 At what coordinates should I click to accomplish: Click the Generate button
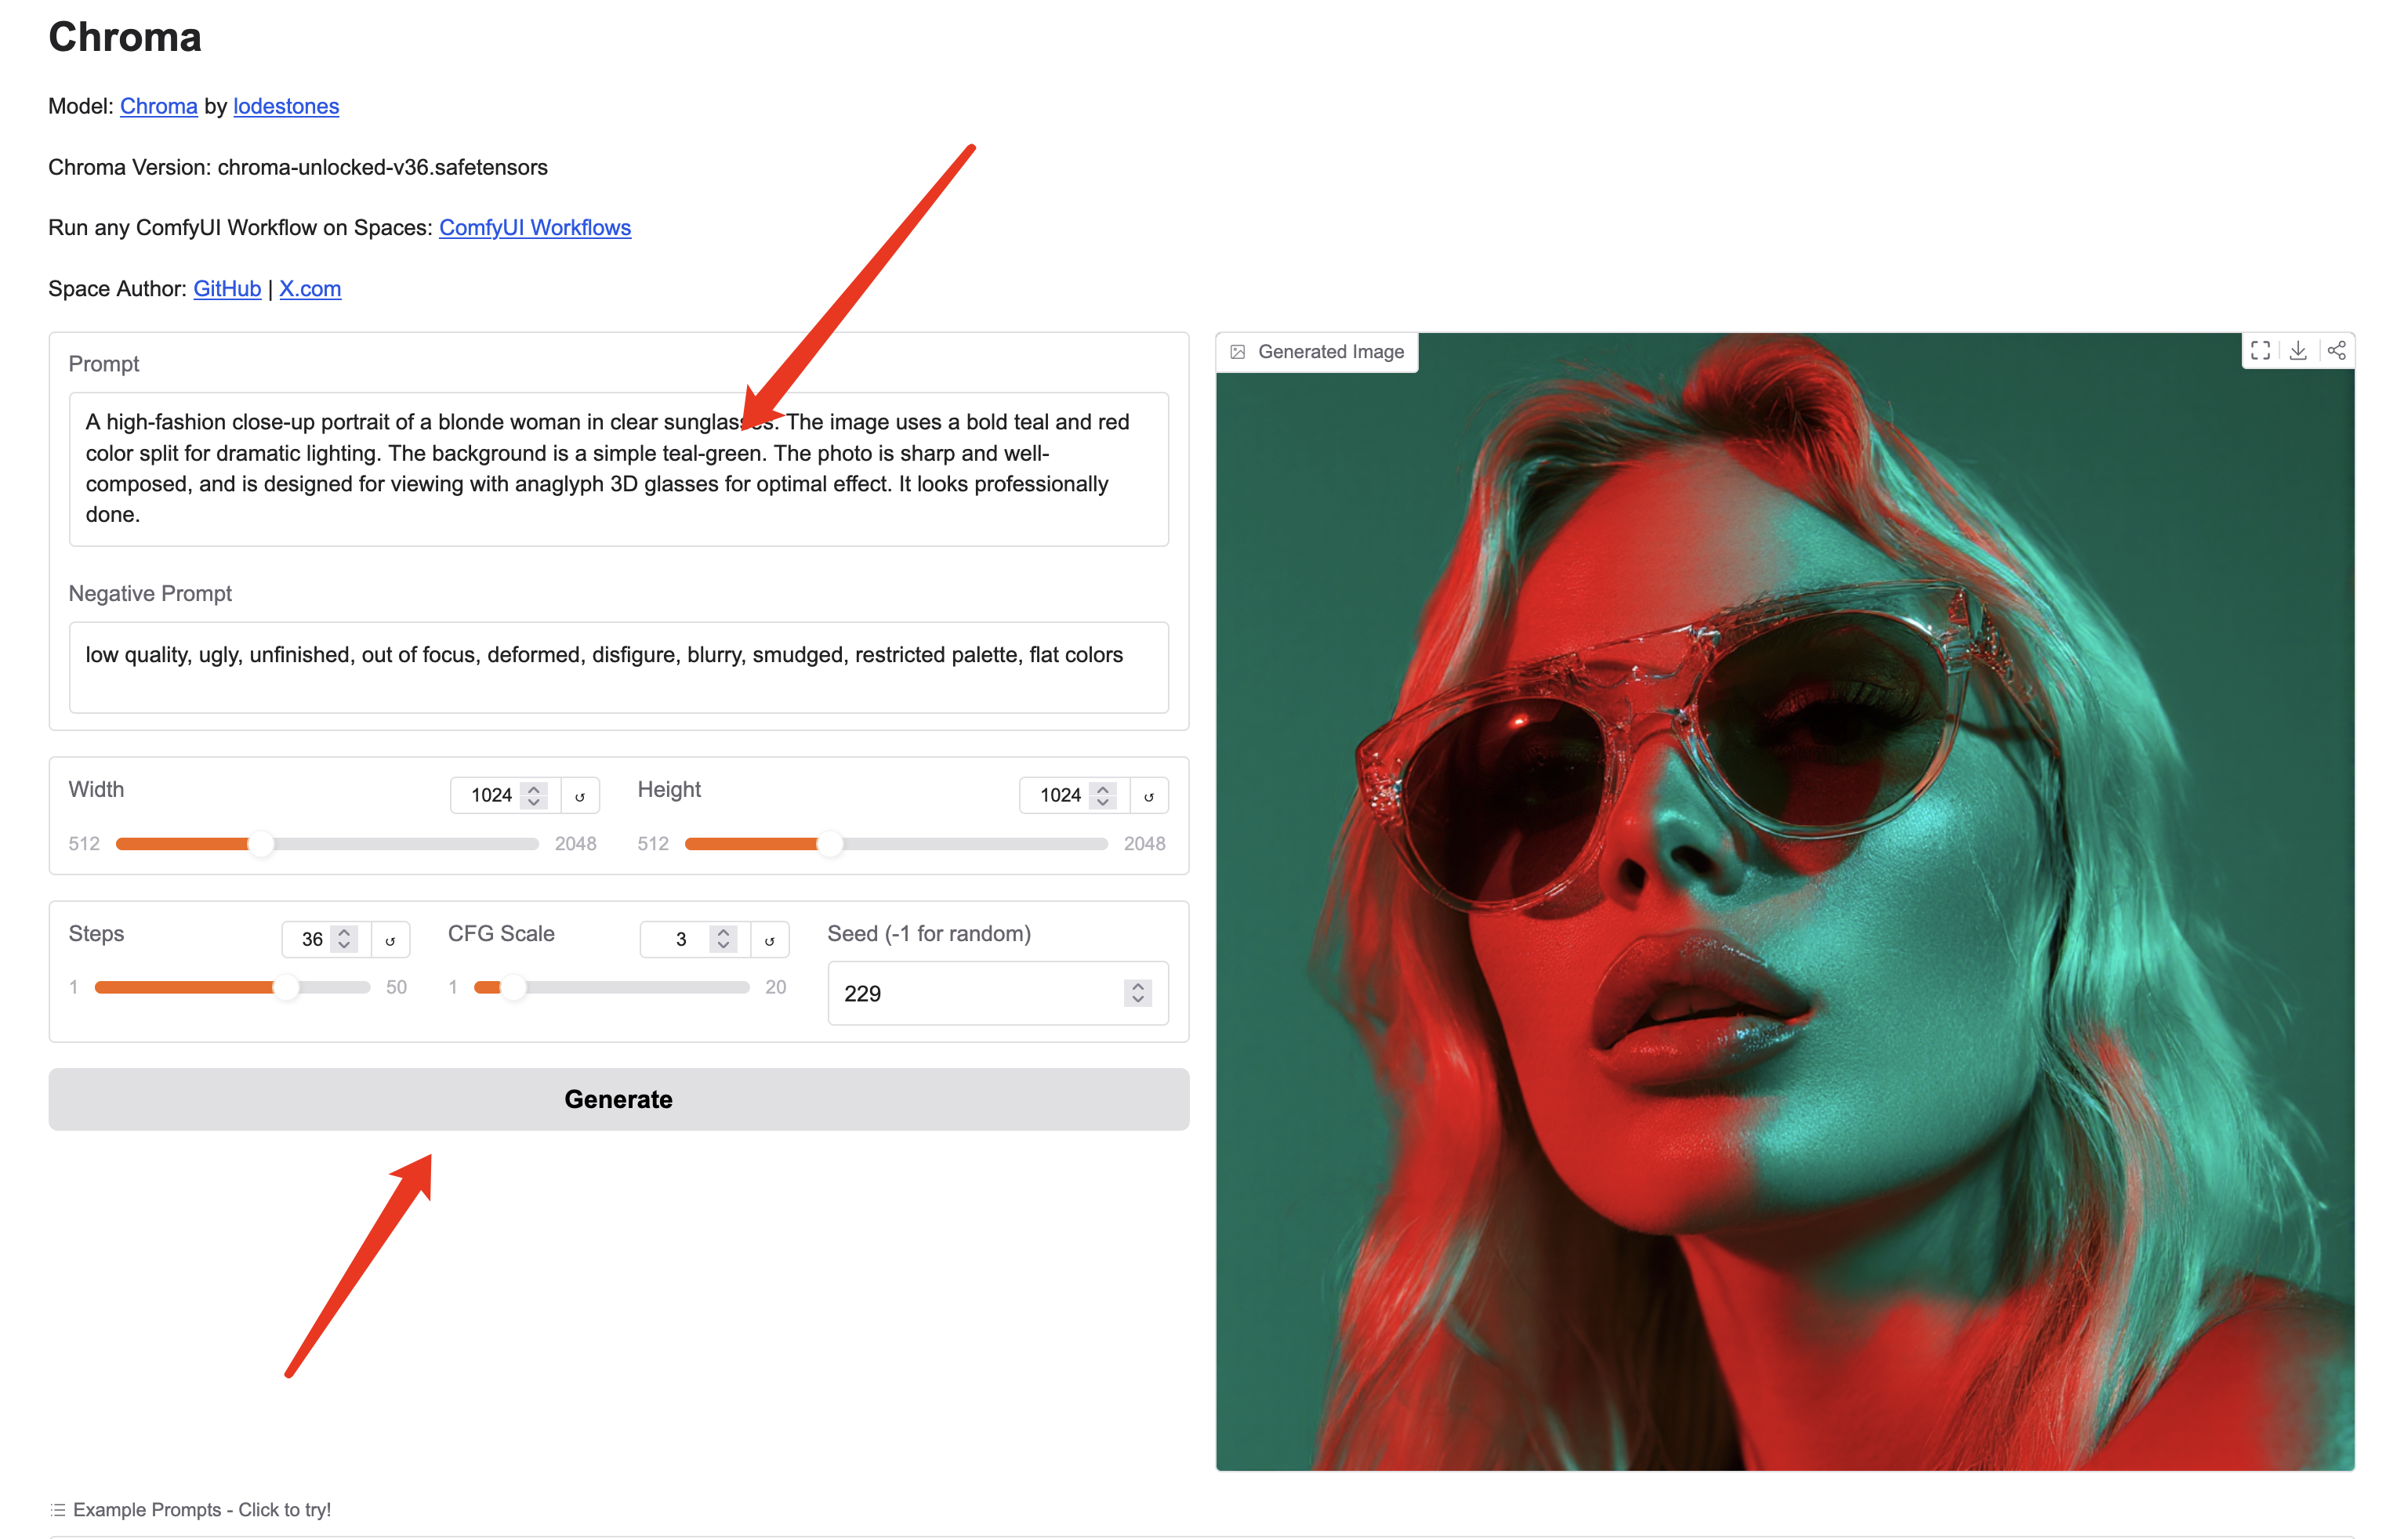point(619,1100)
